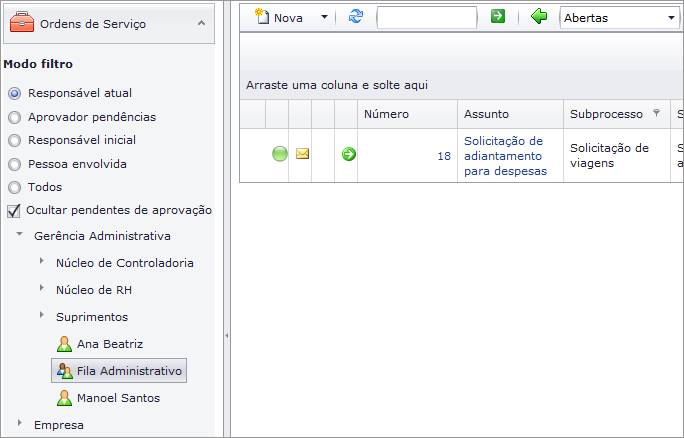Click the red toolbox Ordens de Serviço icon
The image size is (684, 438).
click(x=21, y=22)
